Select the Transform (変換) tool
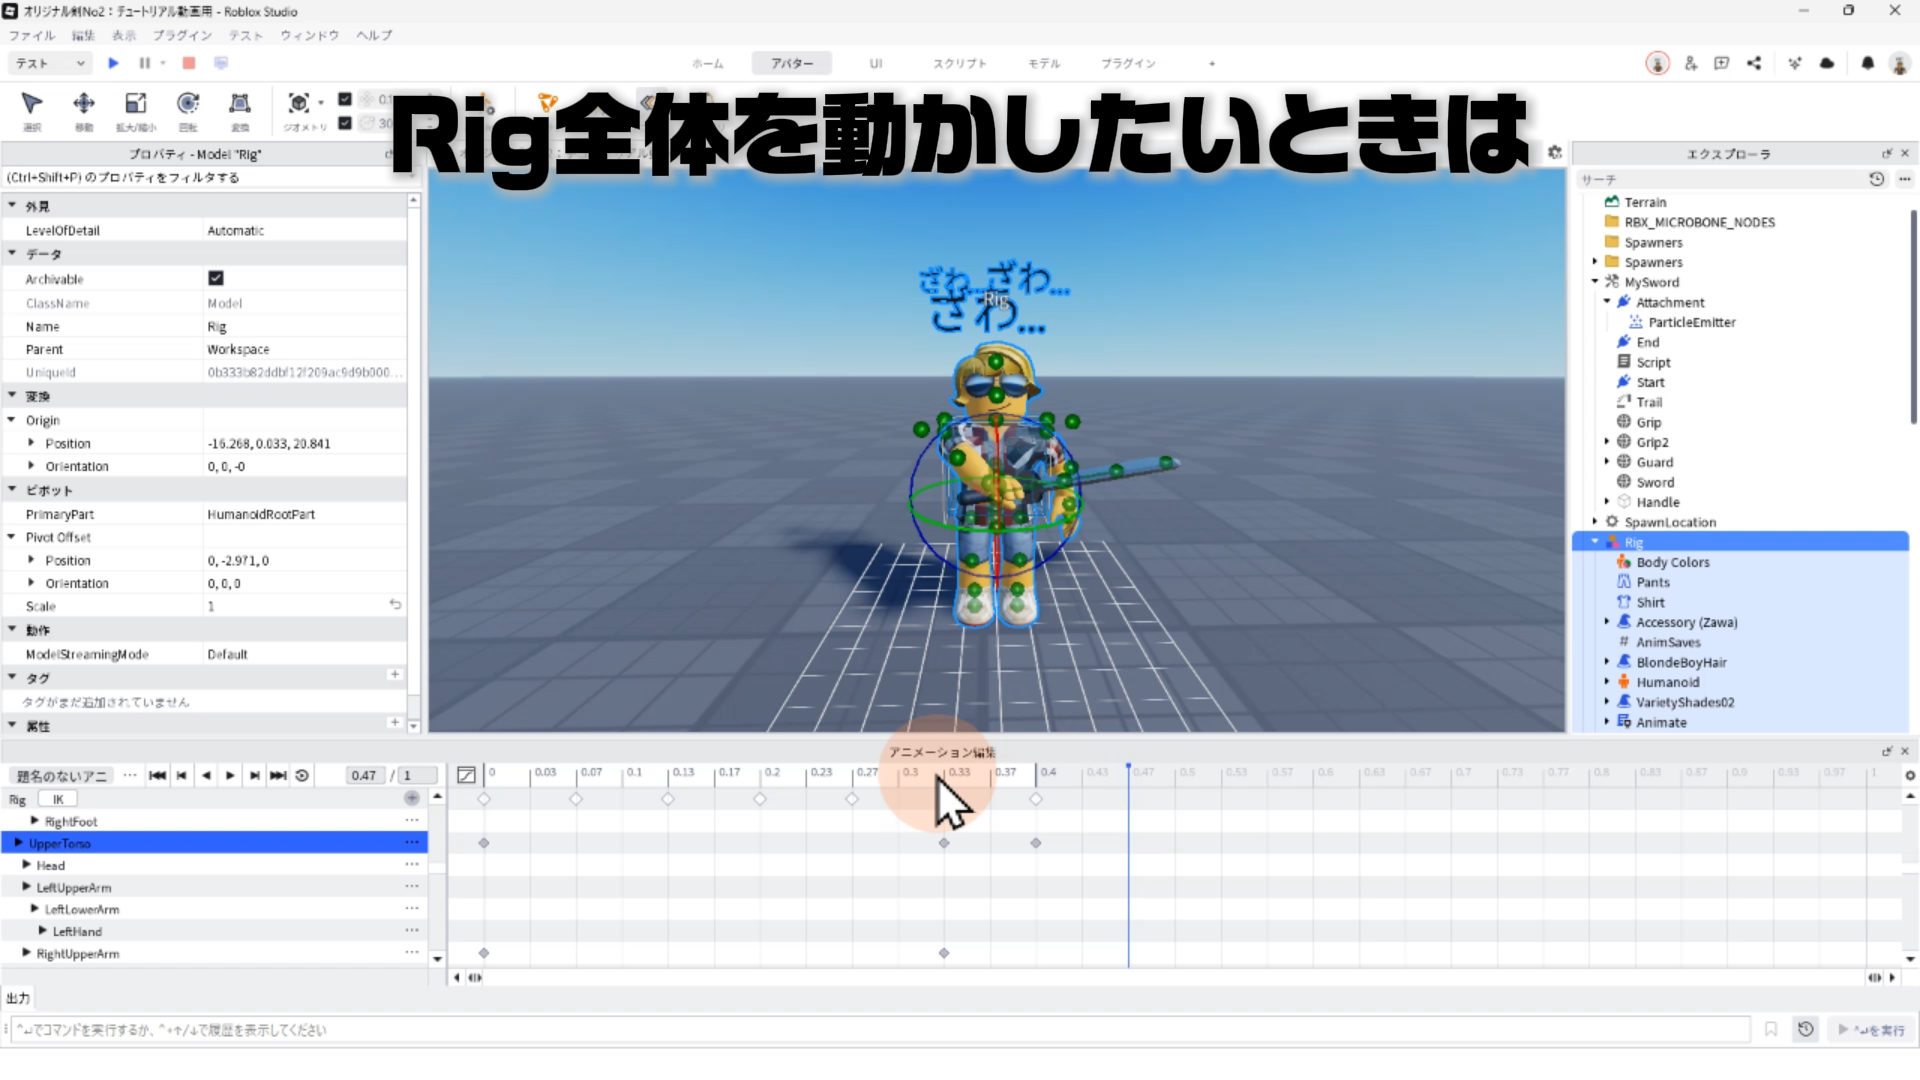Viewport: 1920px width, 1080px height. pyautogui.click(x=239, y=104)
